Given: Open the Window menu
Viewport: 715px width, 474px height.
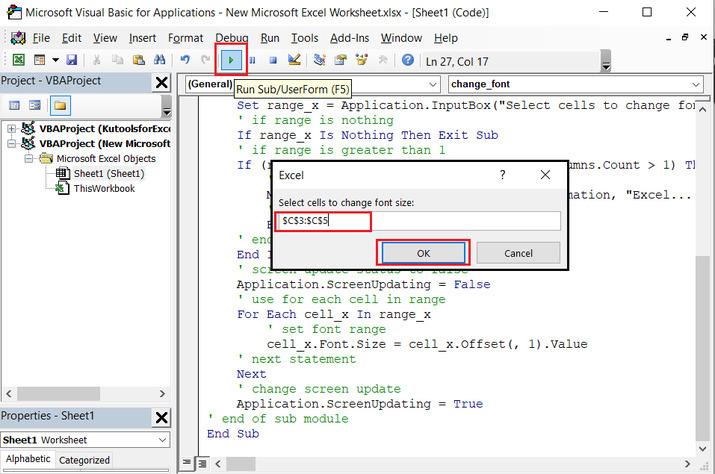Looking at the screenshot, I should tap(401, 38).
